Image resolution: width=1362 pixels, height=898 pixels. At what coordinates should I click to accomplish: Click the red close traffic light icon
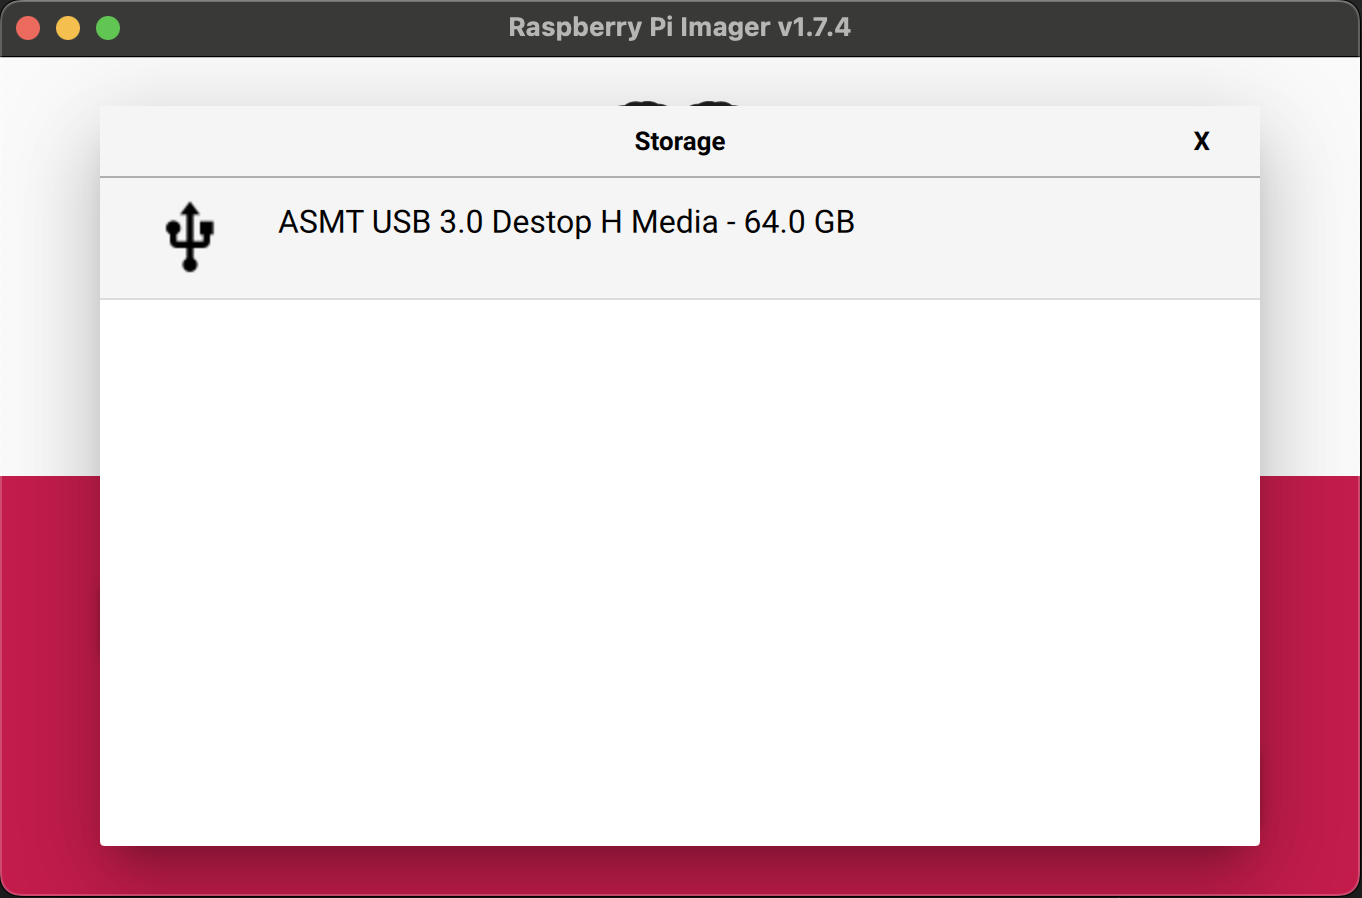point(28,27)
